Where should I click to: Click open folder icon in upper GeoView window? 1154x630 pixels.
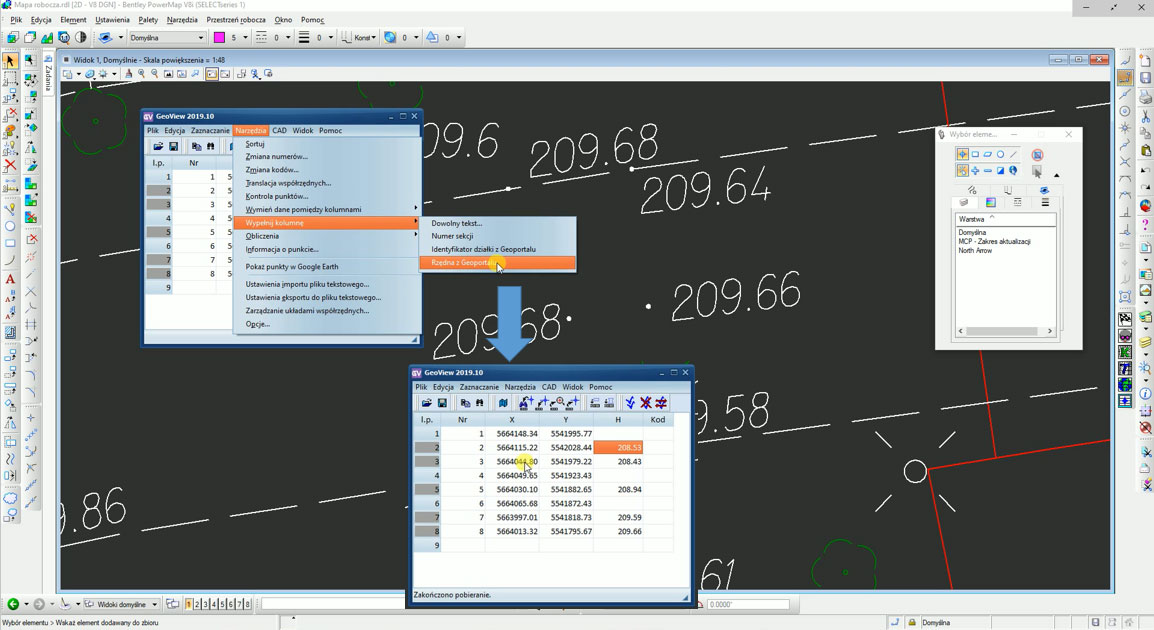[x=157, y=146]
